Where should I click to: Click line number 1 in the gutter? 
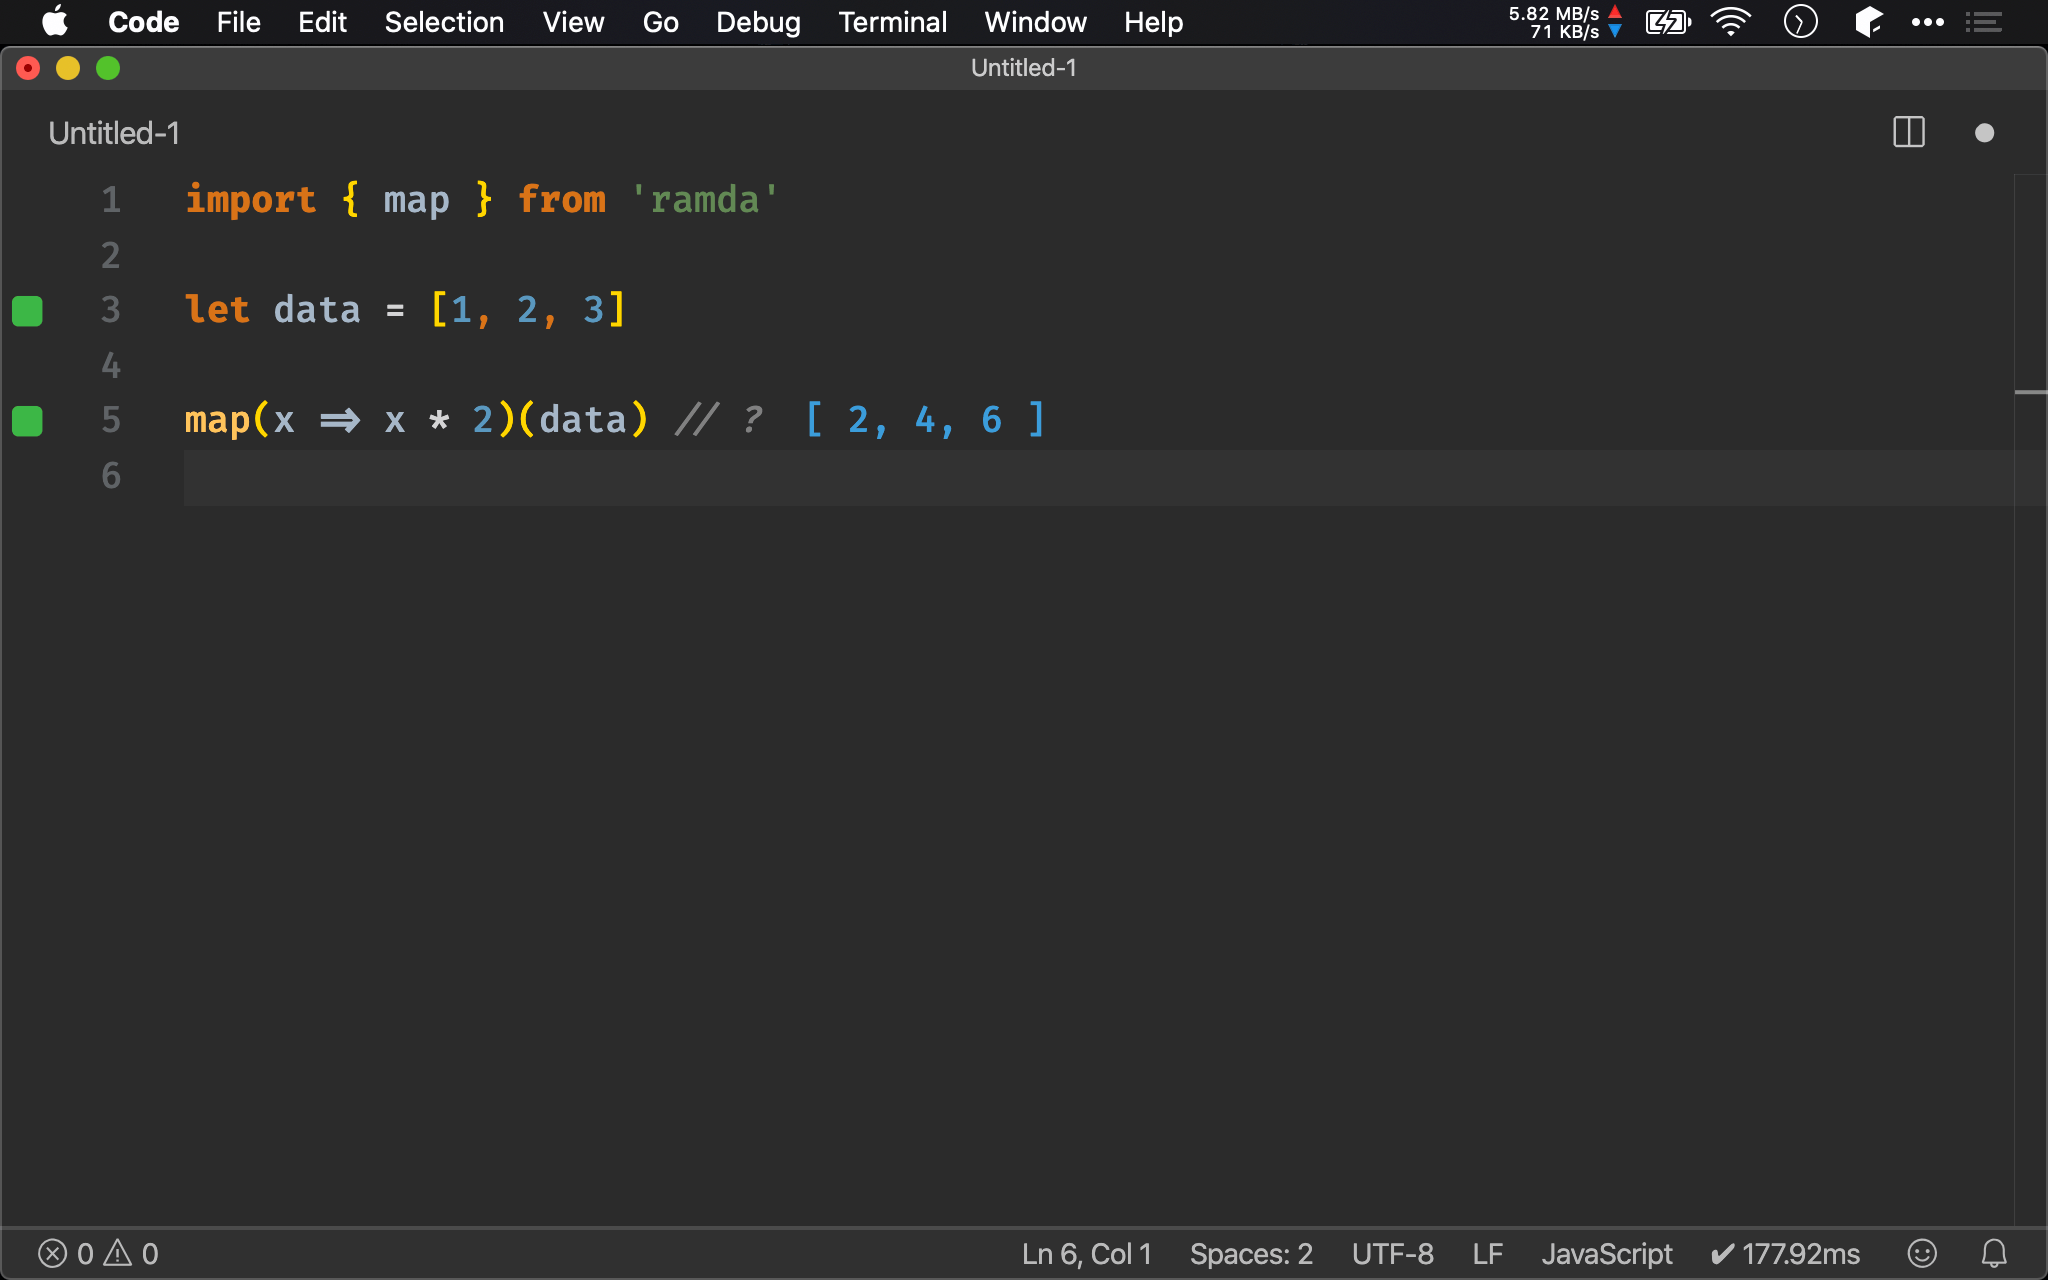coord(111,200)
